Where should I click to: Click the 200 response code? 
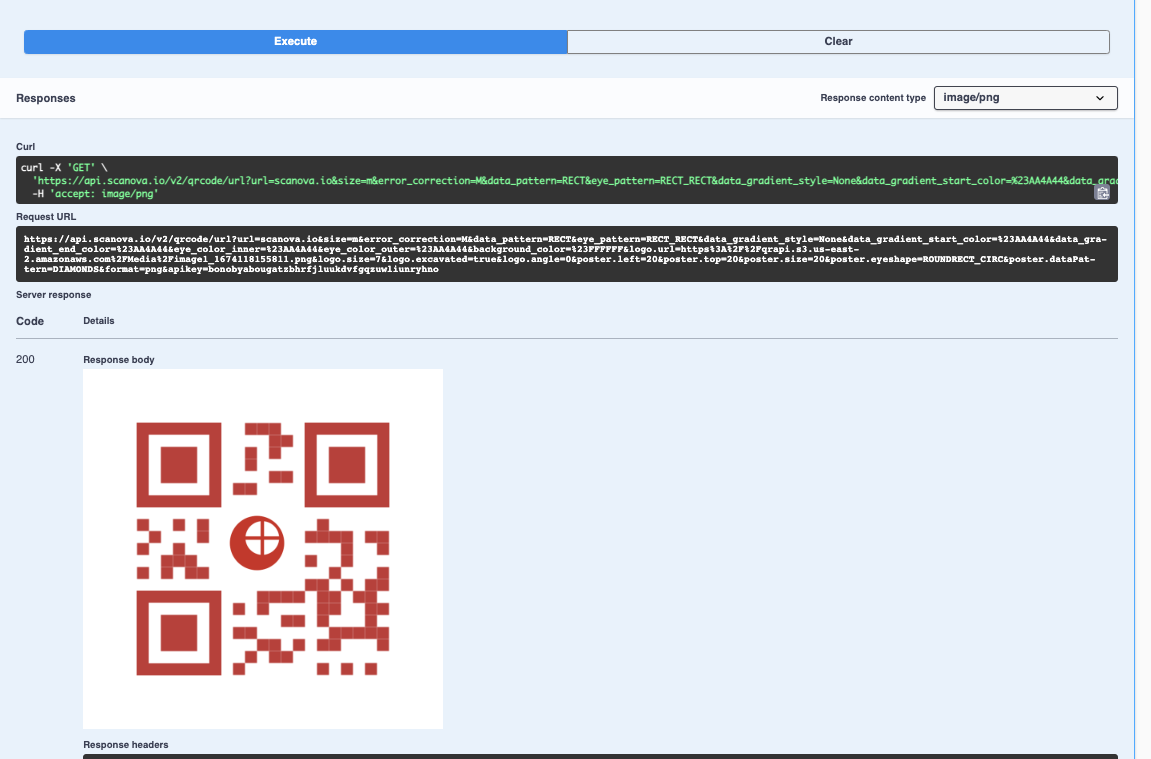pyautogui.click(x=25, y=359)
